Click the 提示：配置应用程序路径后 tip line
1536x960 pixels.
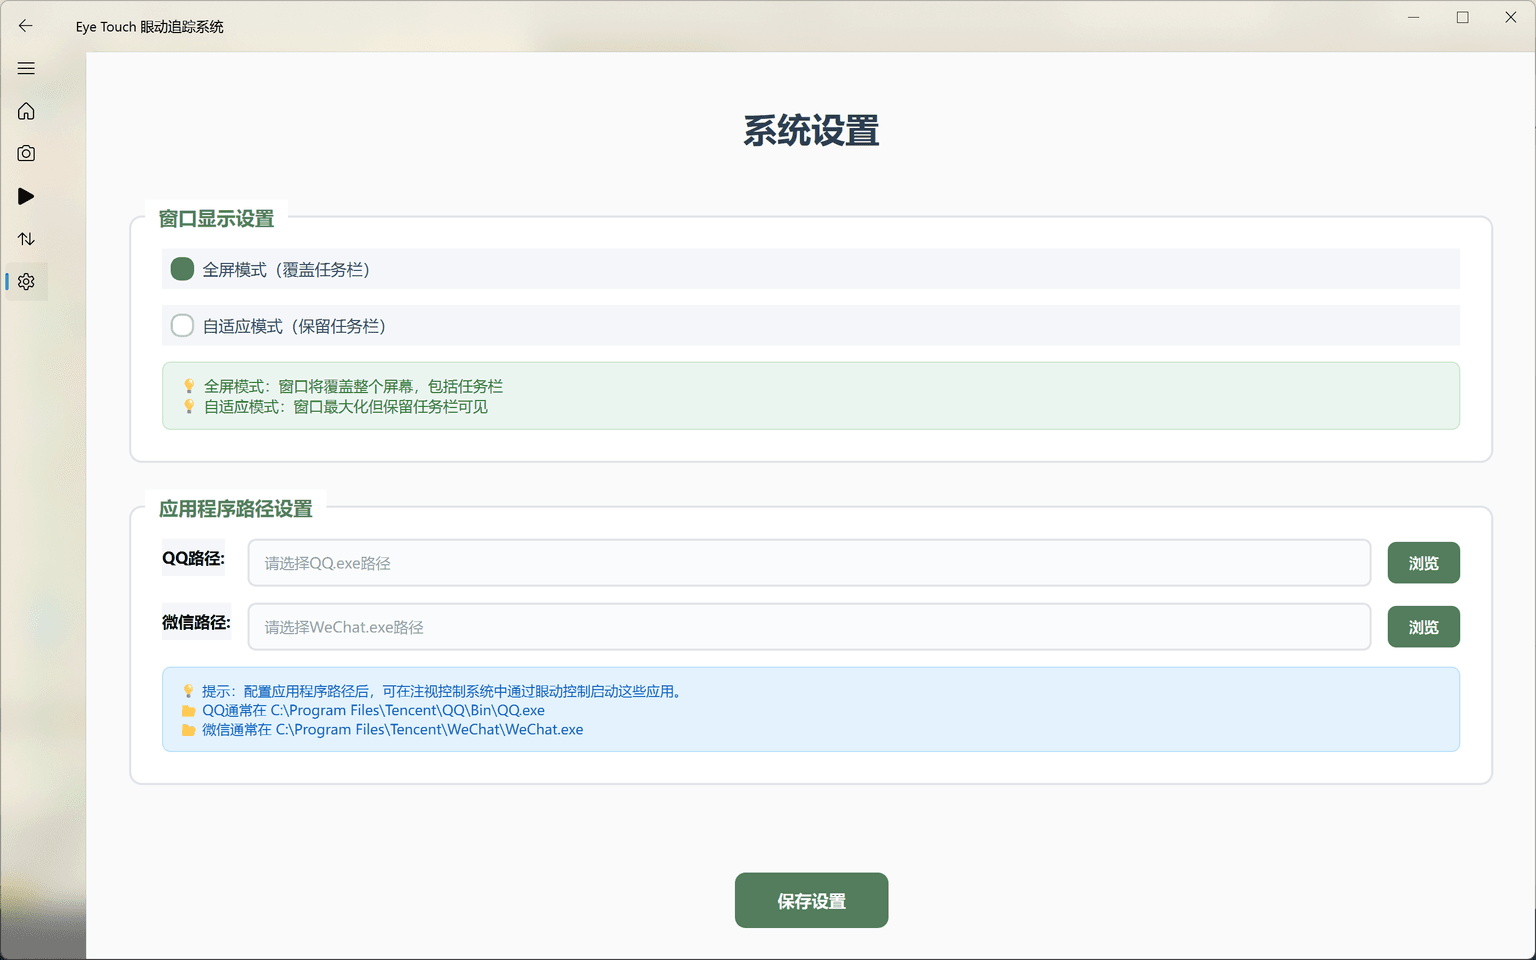pyautogui.click(x=442, y=691)
